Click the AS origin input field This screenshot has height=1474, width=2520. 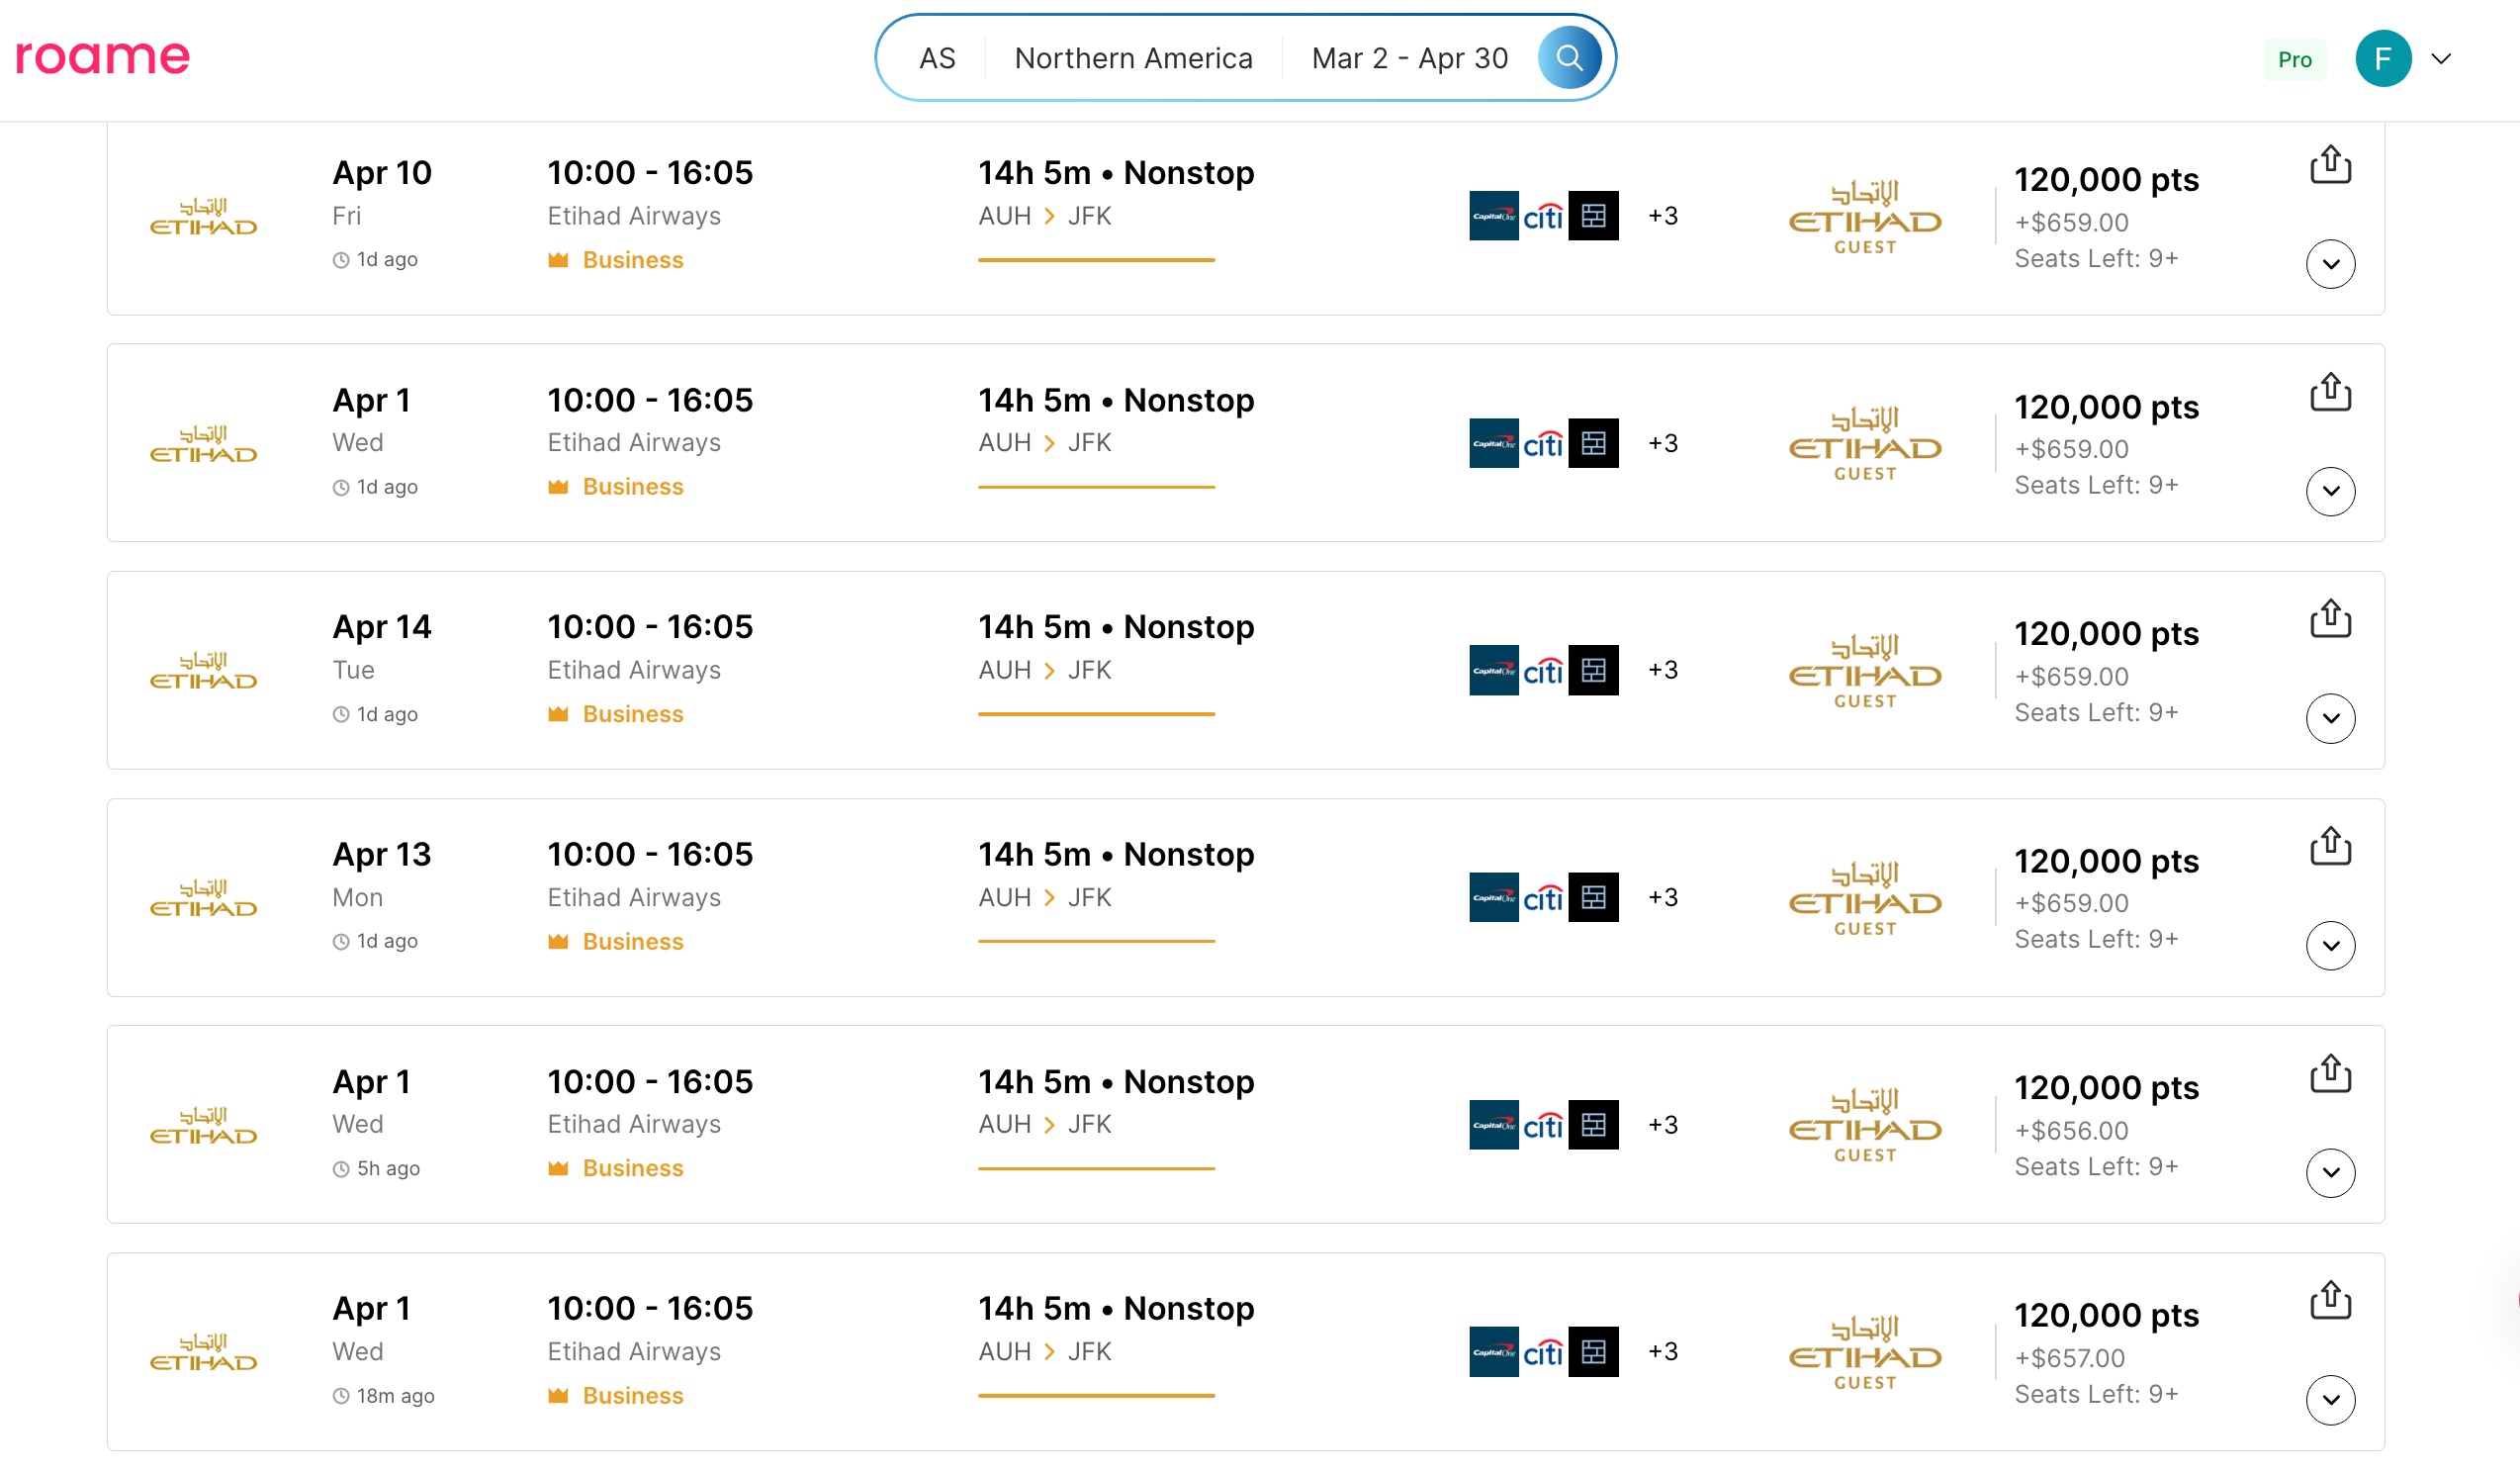937,57
